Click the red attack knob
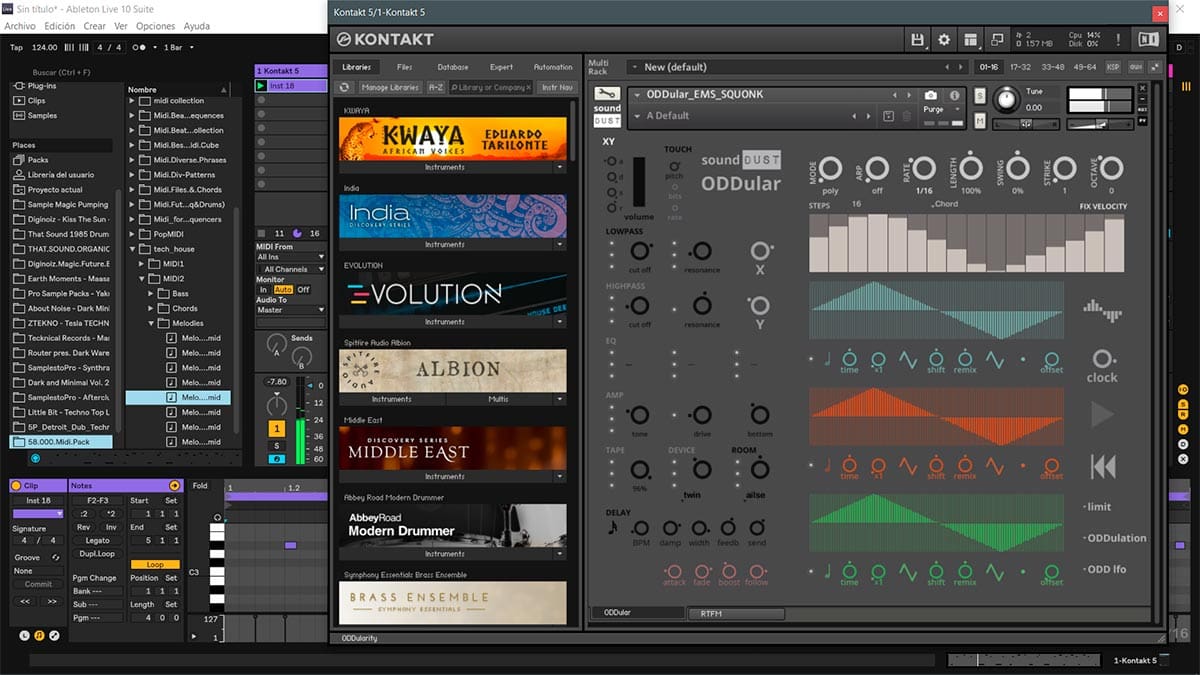The image size is (1200, 675). pos(674,571)
